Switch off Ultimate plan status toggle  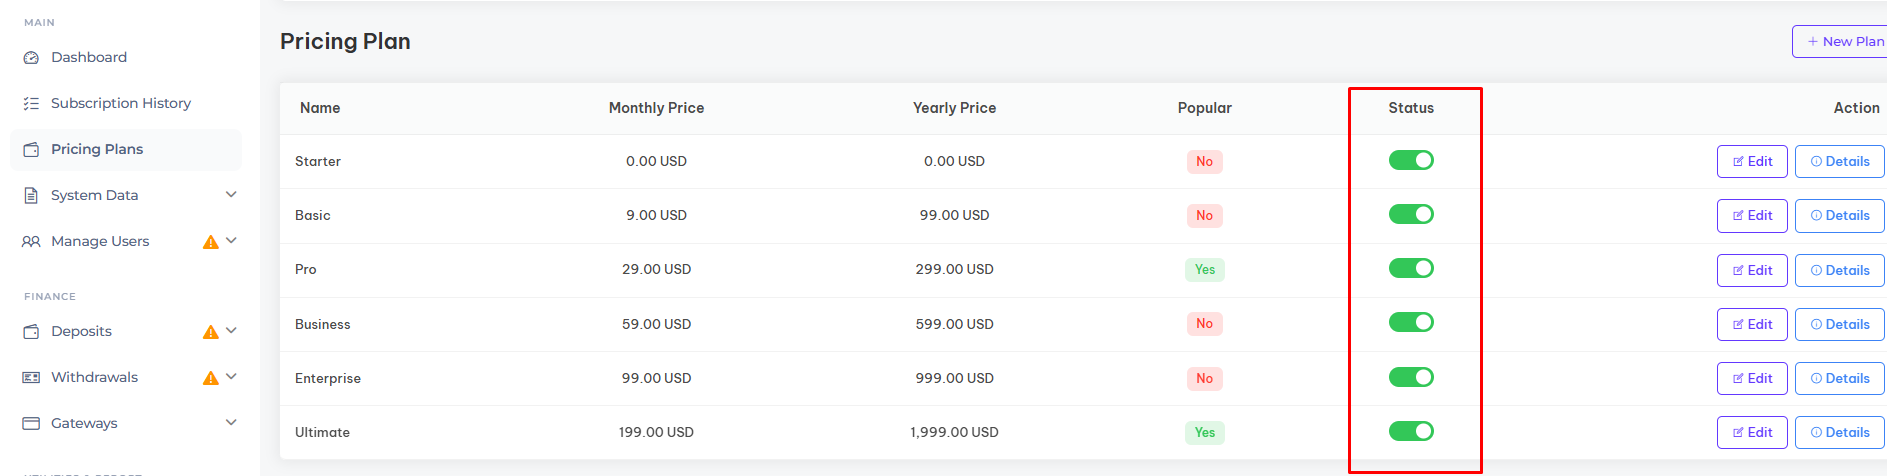click(1411, 431)
